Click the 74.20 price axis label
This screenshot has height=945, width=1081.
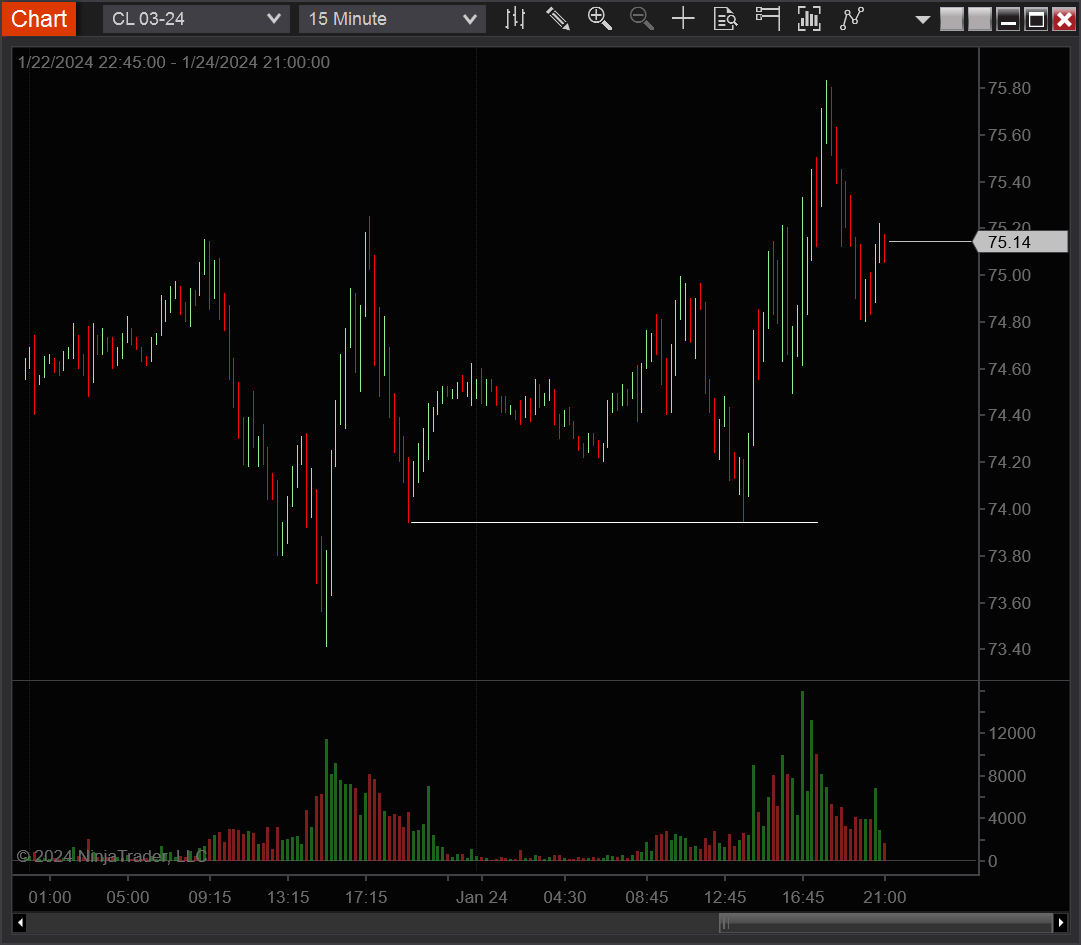(1009, 463)
